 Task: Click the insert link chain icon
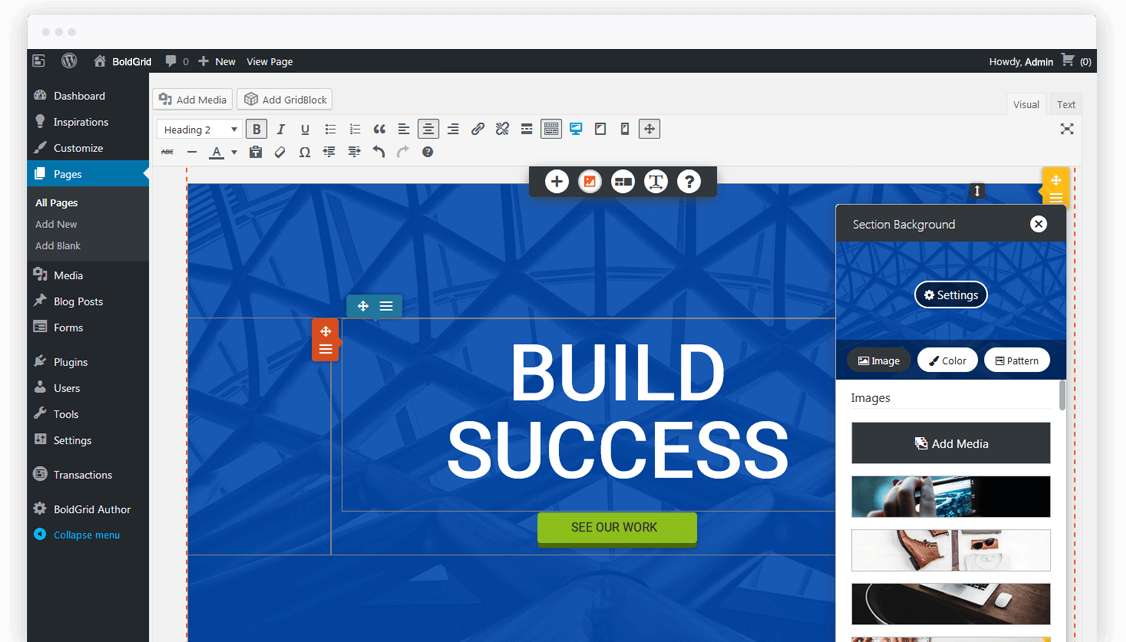coord(478,129)
